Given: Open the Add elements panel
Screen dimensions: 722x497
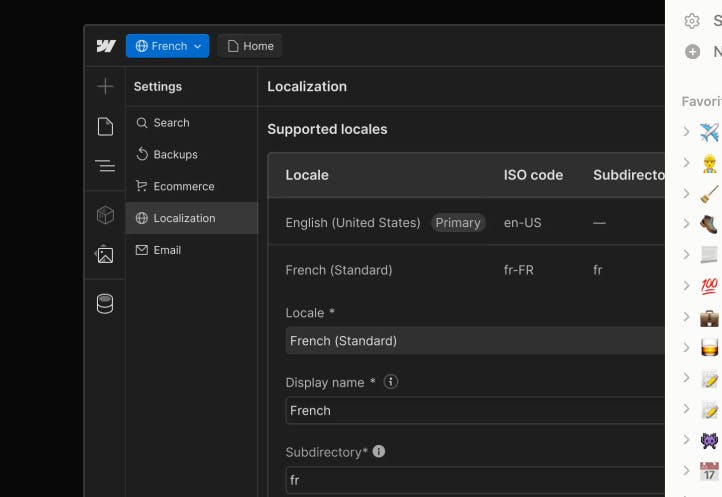Looking at the screenshot, I should [x=105, y=87].
